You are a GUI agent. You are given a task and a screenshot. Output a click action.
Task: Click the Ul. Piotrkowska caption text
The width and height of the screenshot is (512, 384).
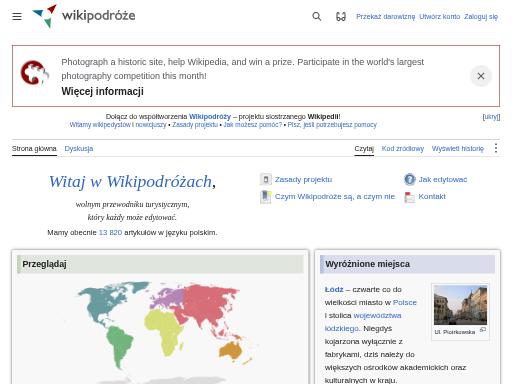pyautogui.click(x=455, y=332)
